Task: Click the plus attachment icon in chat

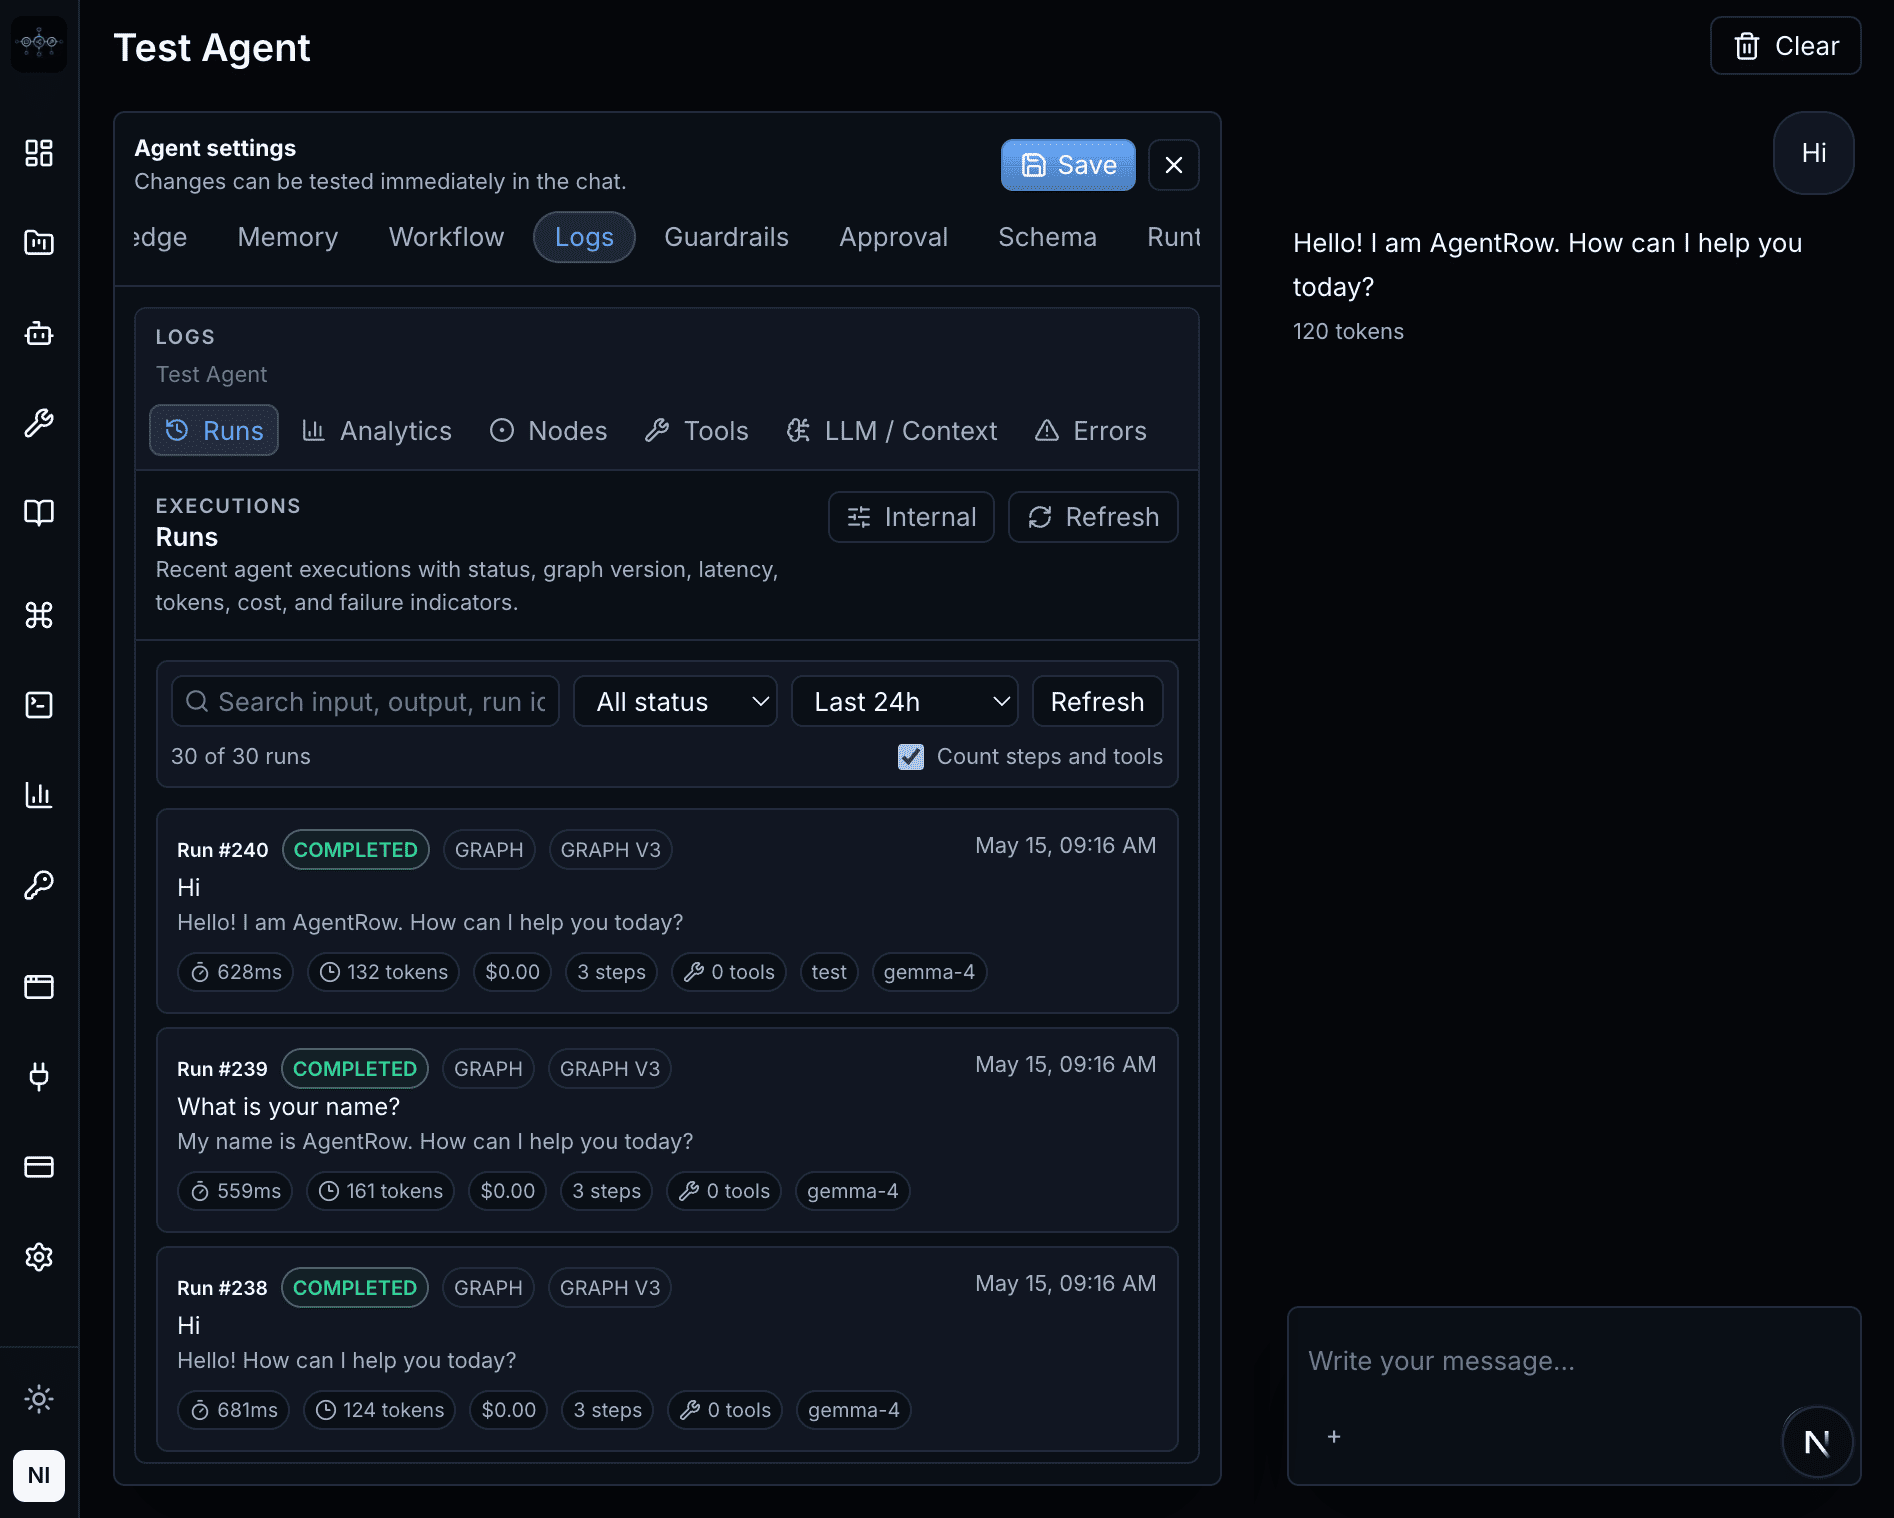Action: tap(1334, 1437)
